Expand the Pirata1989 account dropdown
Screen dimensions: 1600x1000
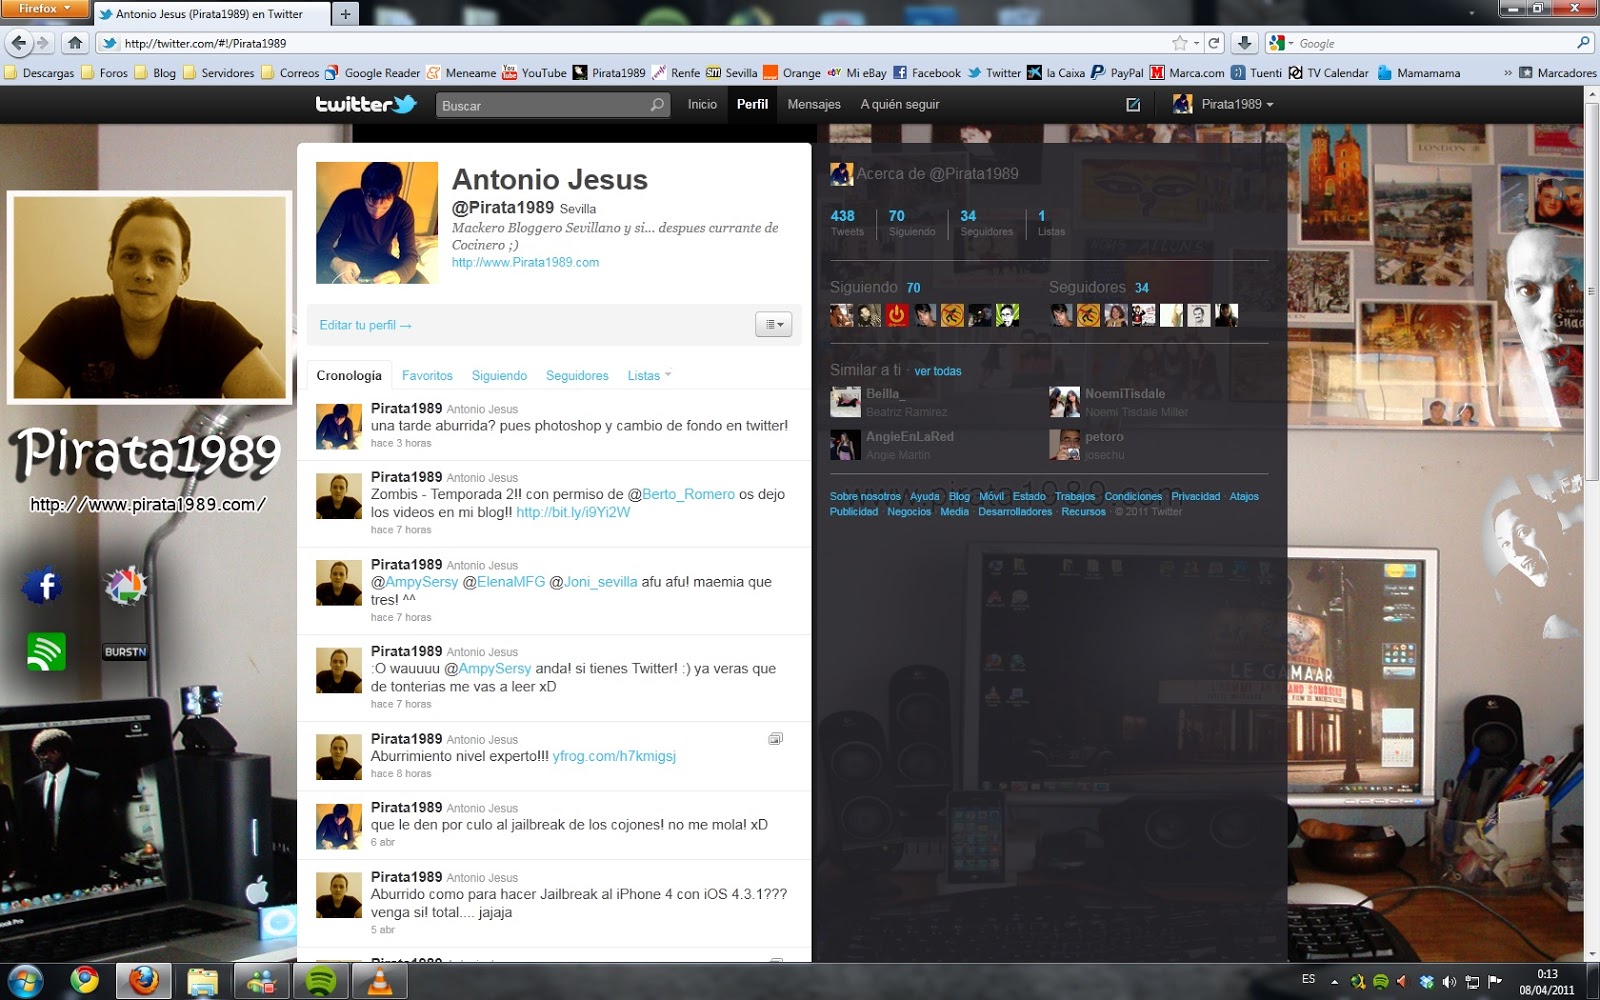pos(1224,104)
